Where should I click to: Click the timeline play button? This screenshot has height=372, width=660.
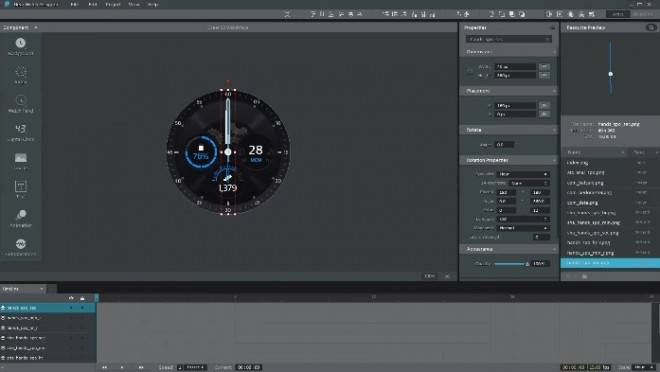click(122, 367)
